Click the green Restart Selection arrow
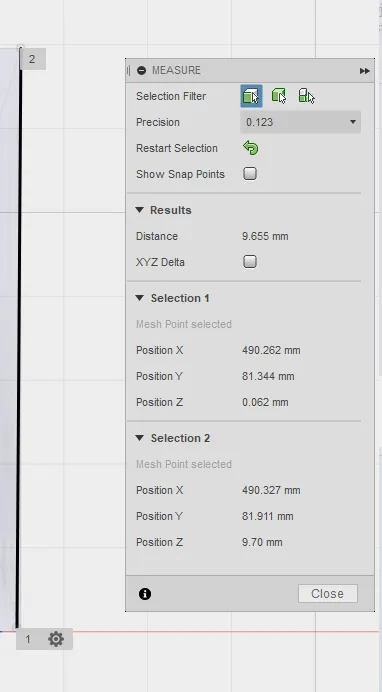 click(251, 148)
